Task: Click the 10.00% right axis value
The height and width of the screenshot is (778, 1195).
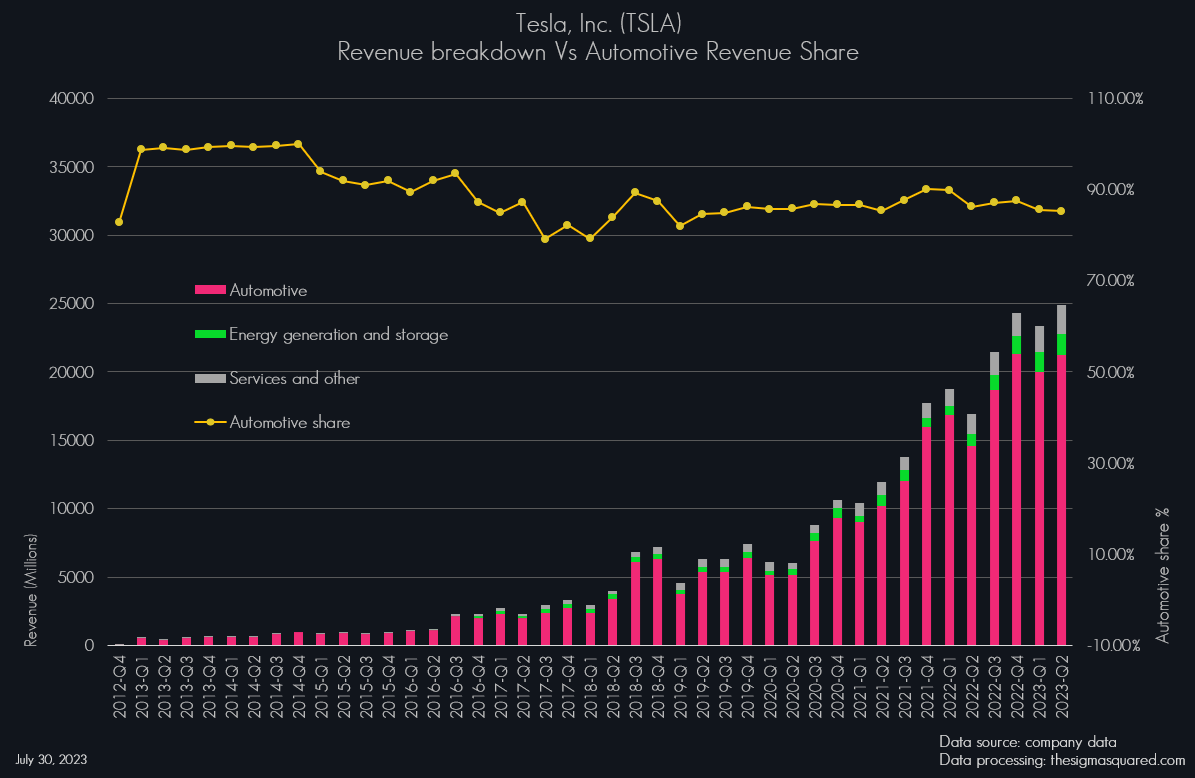Action: 1110,554
